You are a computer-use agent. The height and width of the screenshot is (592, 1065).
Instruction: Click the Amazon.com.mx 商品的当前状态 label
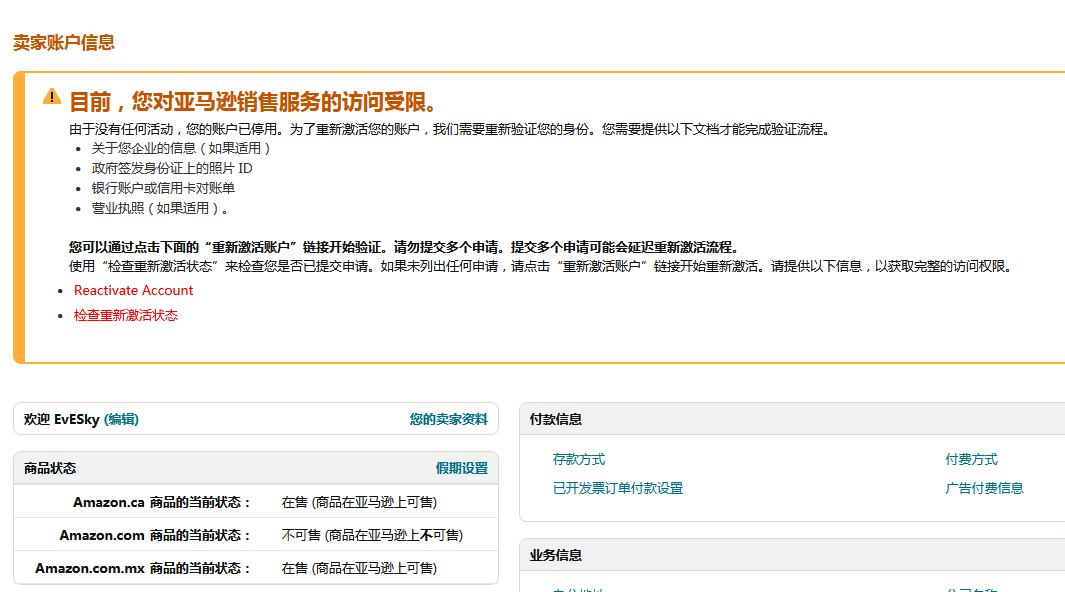pyautogui.click(x=143, y=568)
